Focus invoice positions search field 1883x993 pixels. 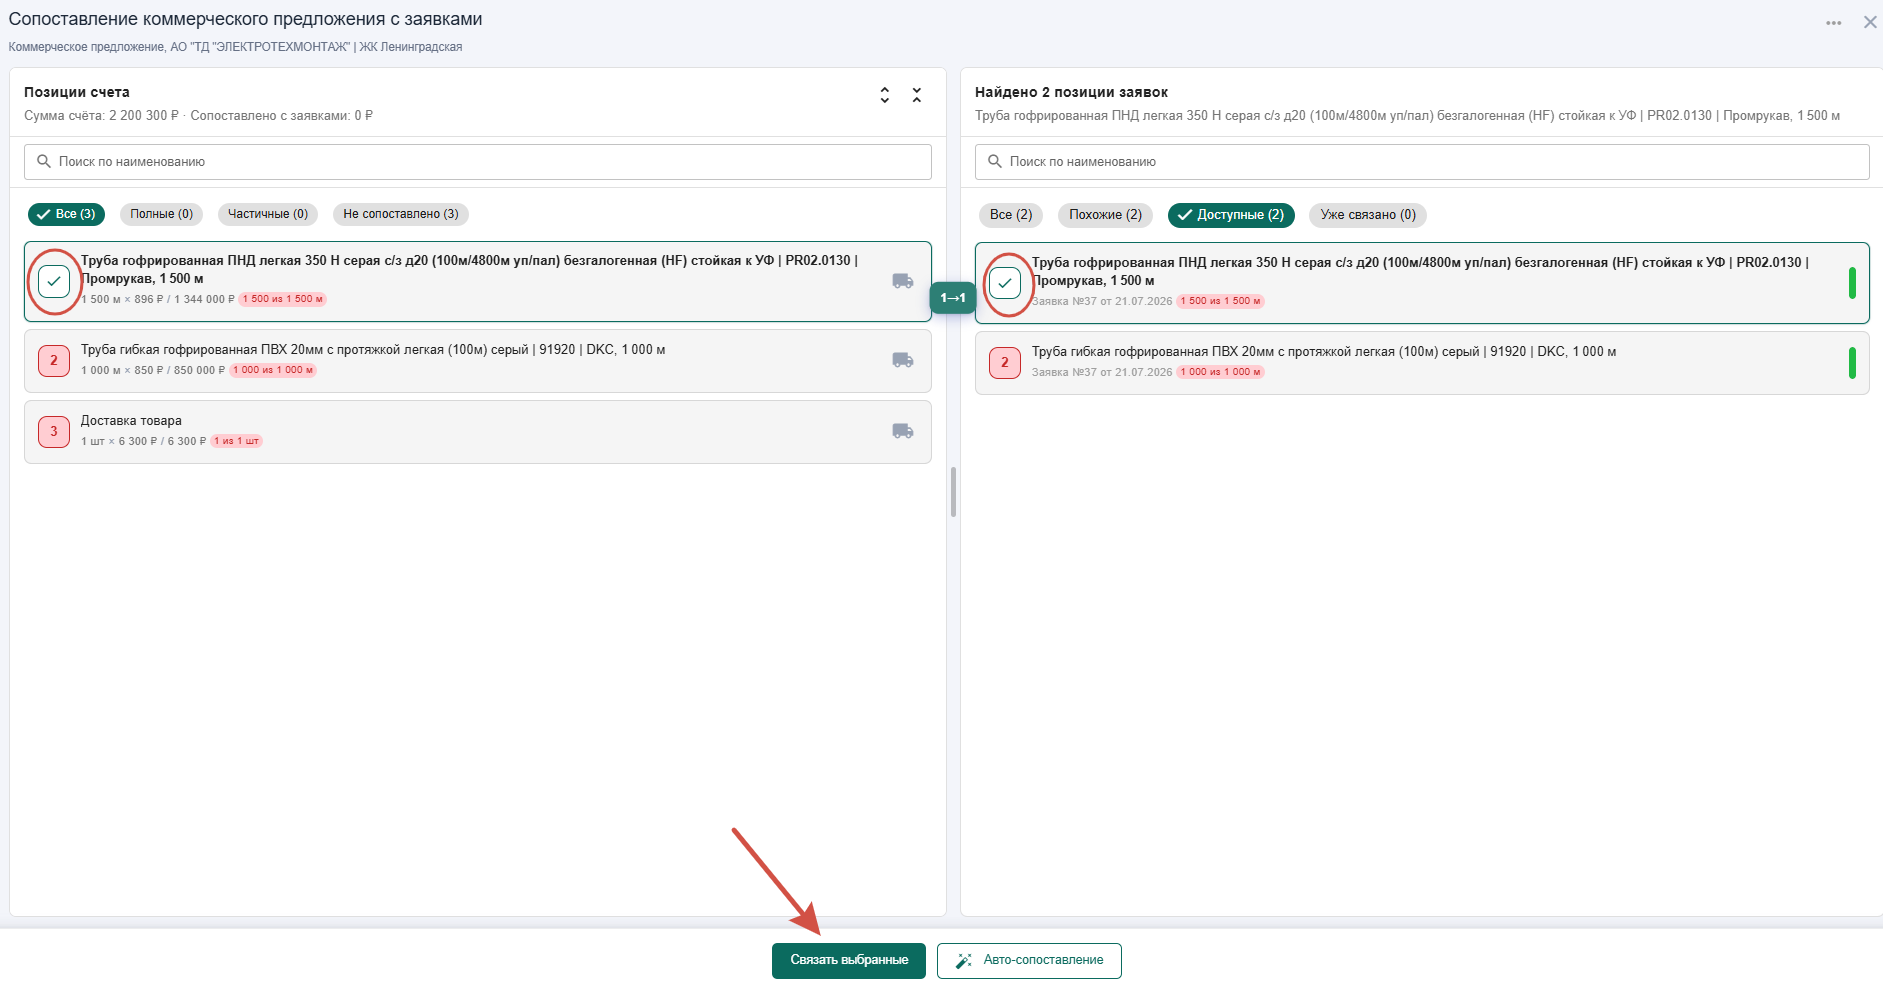point(478,162)
